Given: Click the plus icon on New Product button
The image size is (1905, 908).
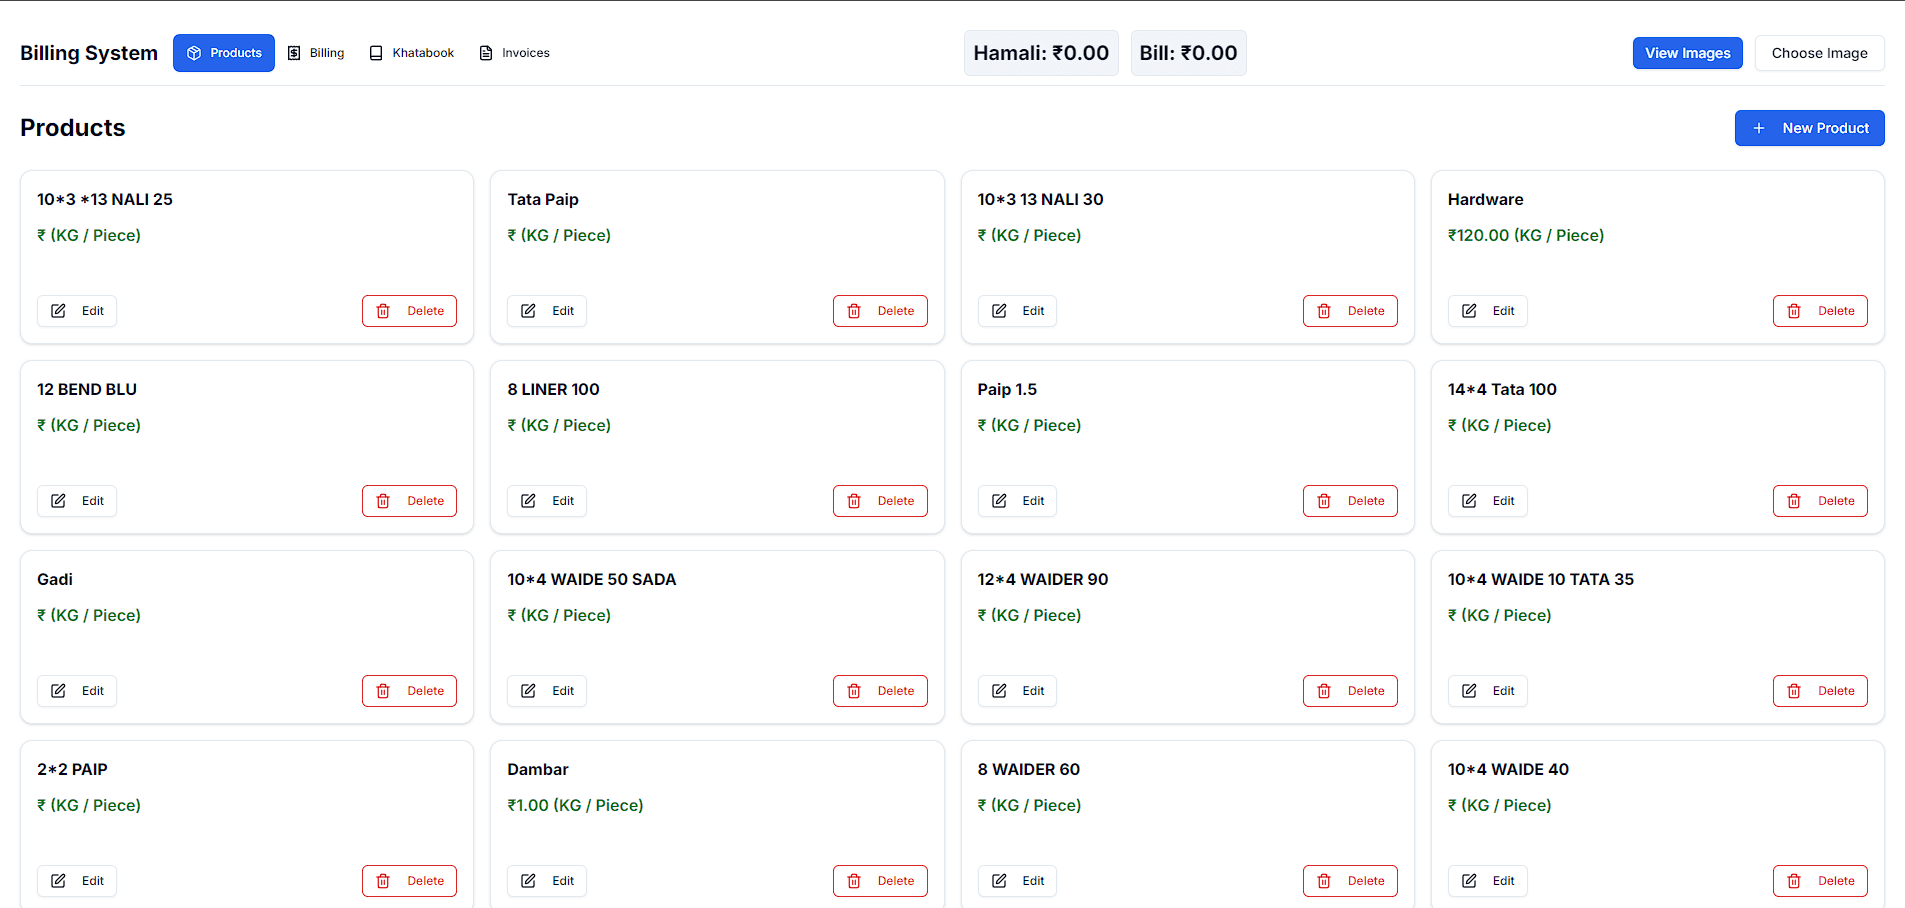Looking at the screenshot, I should (1759, 128).
